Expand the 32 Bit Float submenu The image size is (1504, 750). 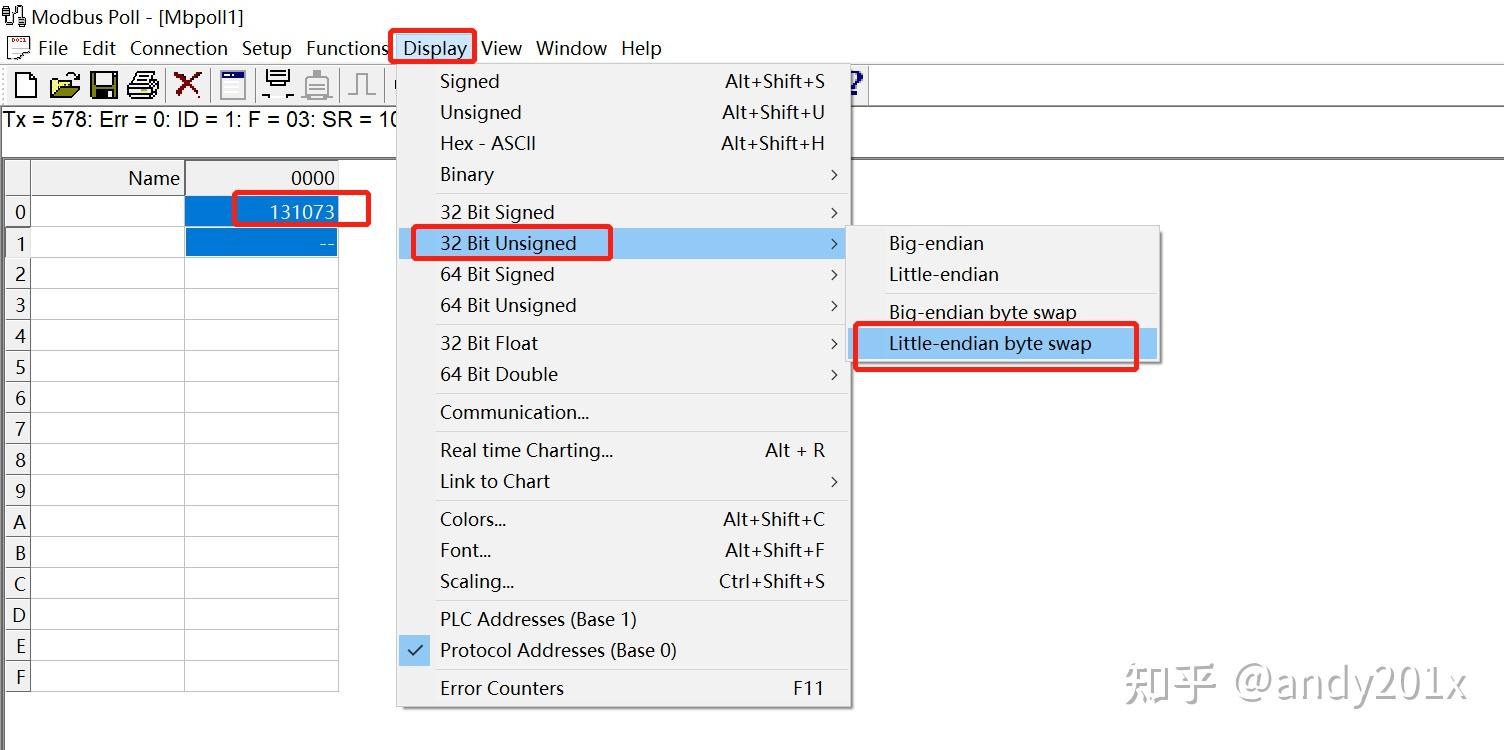(x=489, y=344)
